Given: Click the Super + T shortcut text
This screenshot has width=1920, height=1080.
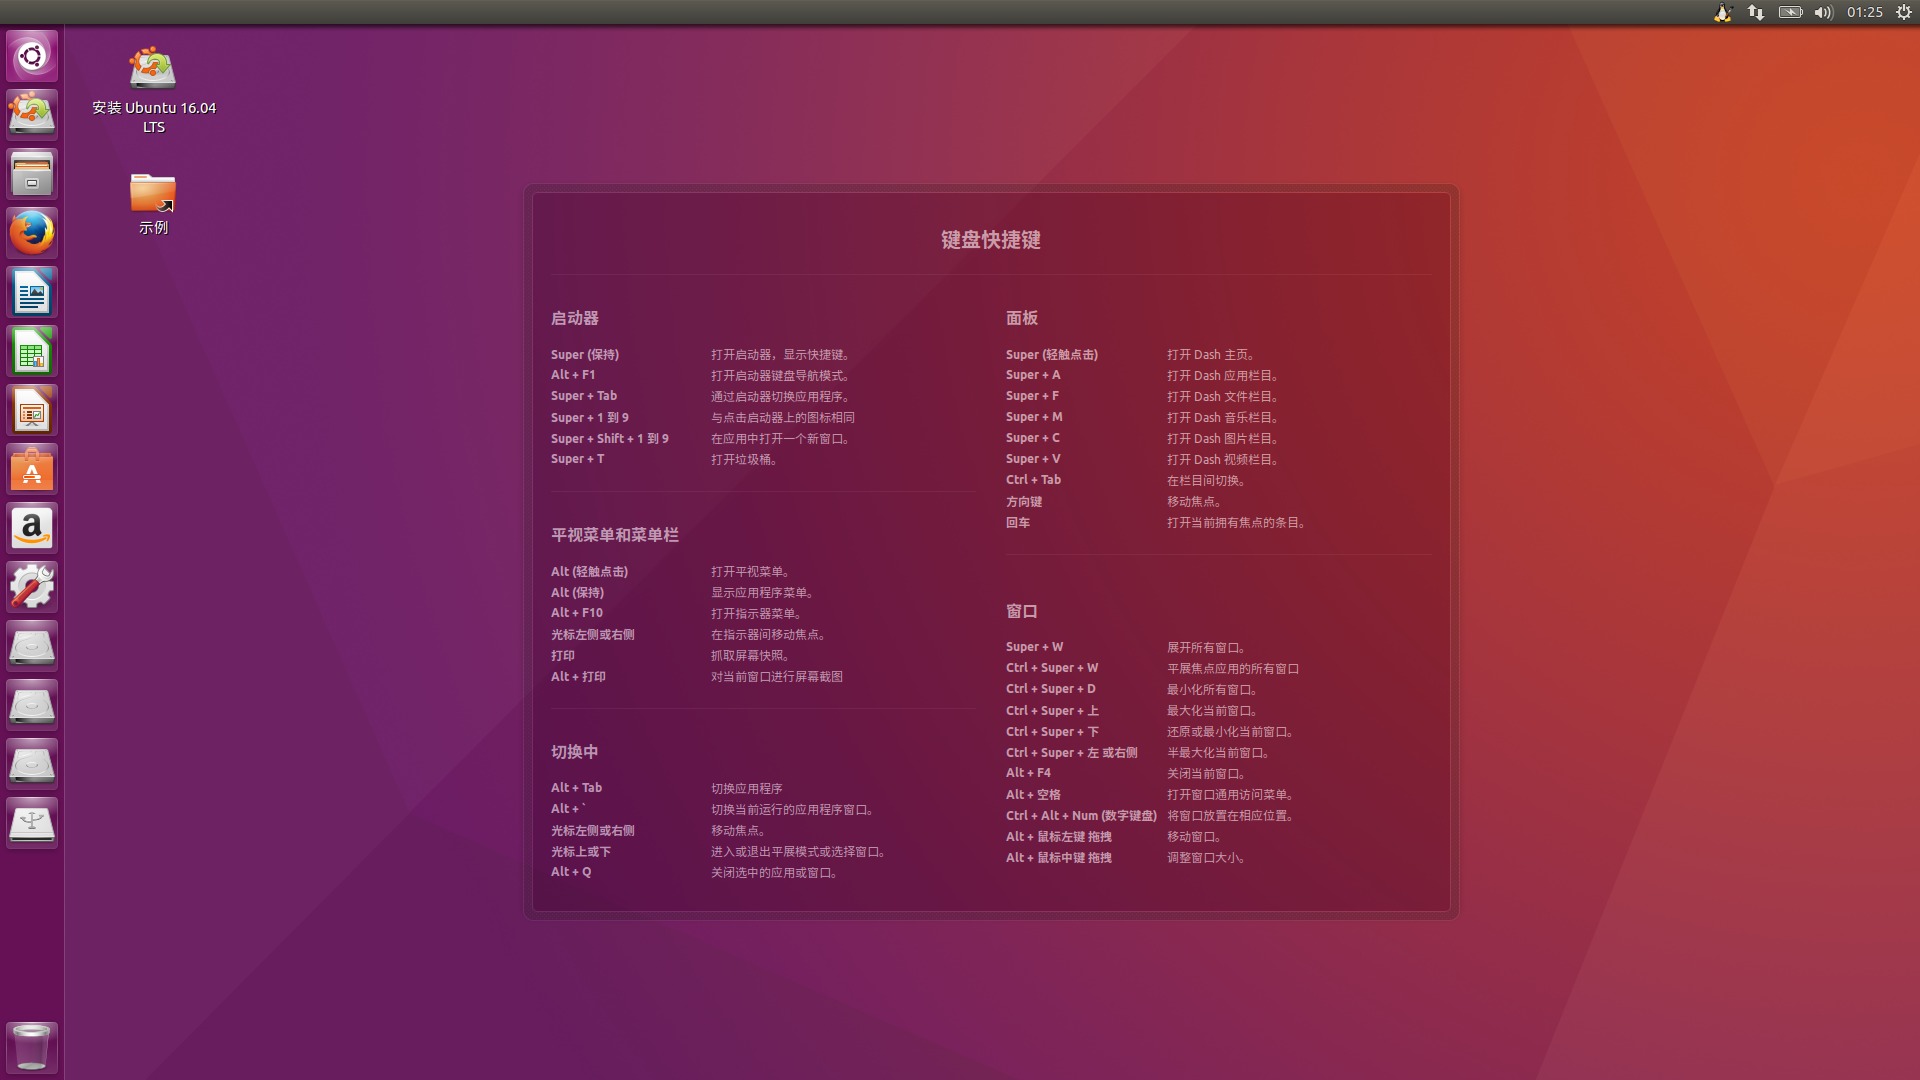Looking at the screenshot, I should tap(577, 459).
